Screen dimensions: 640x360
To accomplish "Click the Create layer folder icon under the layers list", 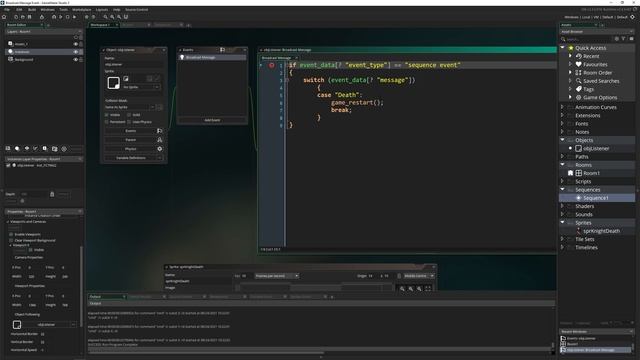I will [54, 149].
